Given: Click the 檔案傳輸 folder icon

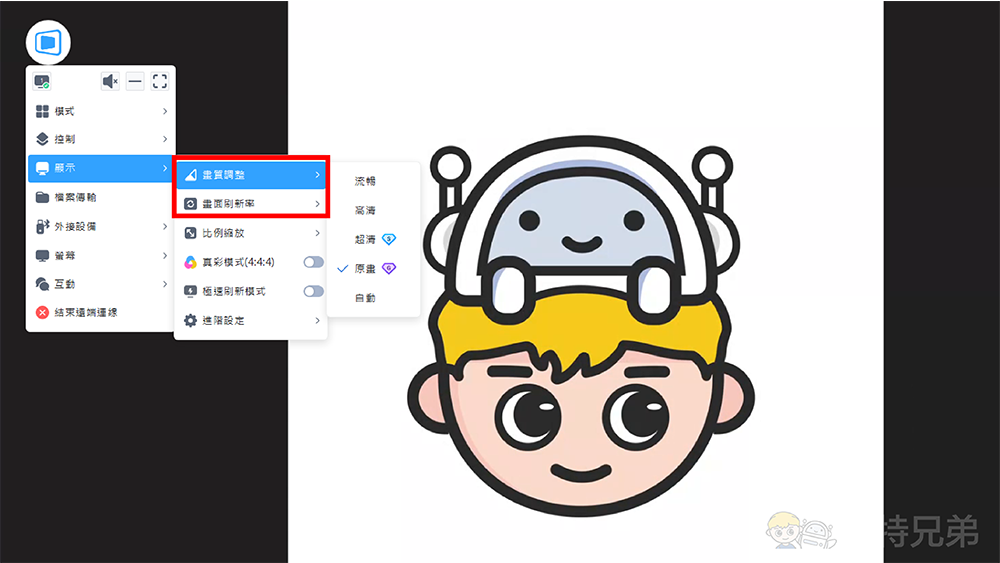Looking at the screenshot, I should click(43, 198).
